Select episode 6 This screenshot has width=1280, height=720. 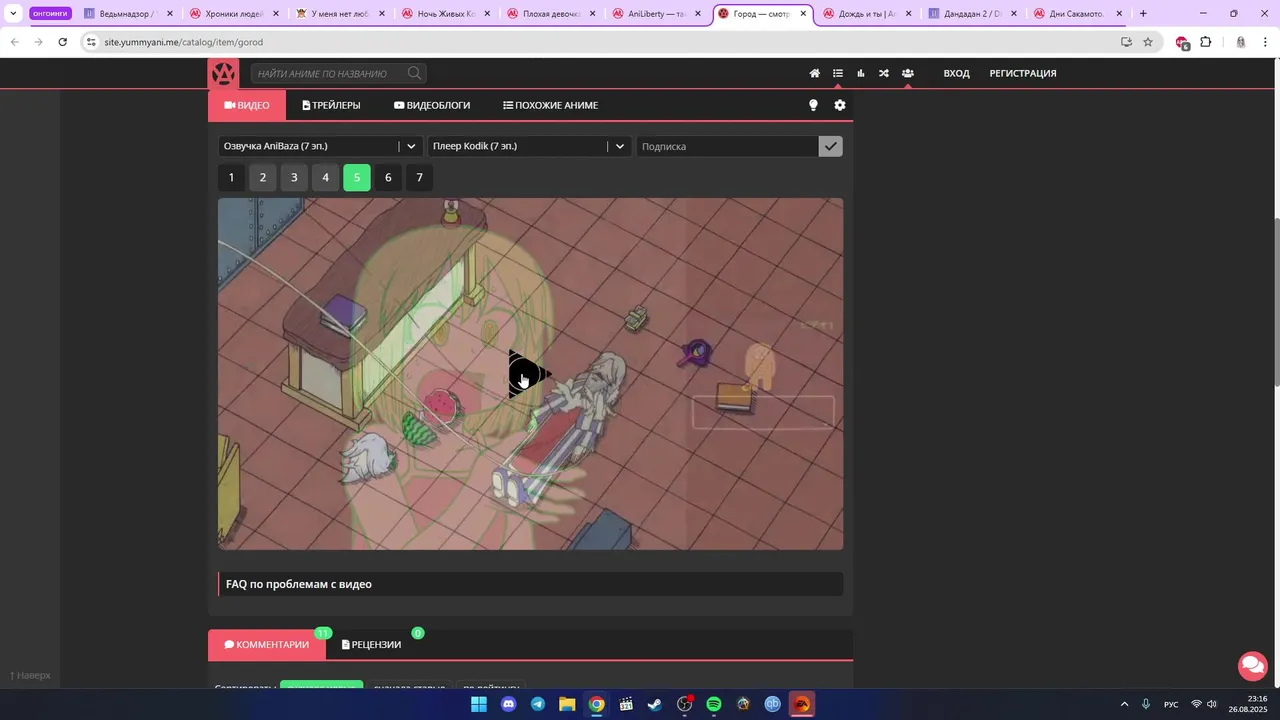[x=388, y=177]
